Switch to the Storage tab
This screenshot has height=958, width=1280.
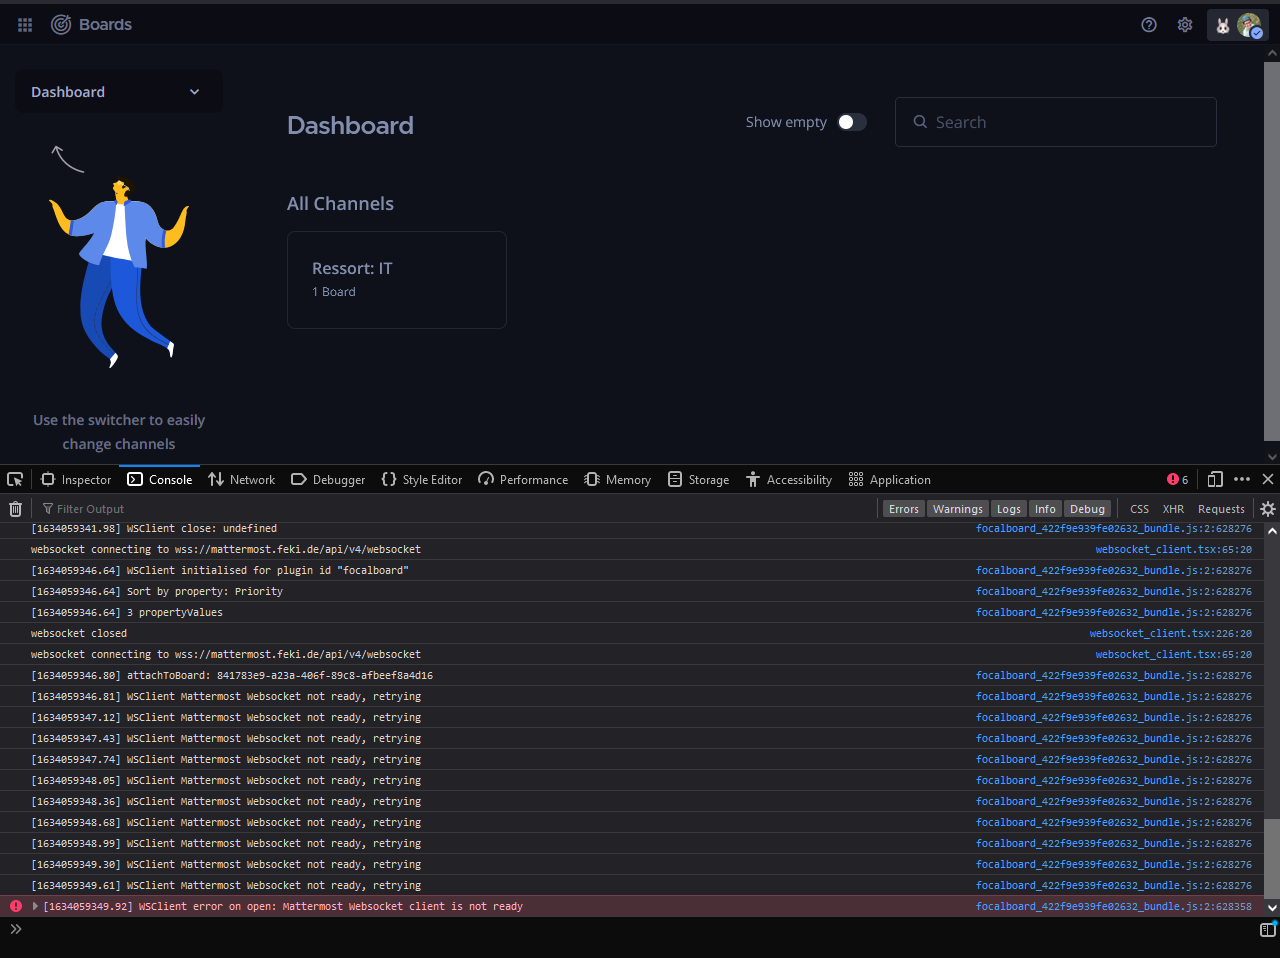click(699, 480)
